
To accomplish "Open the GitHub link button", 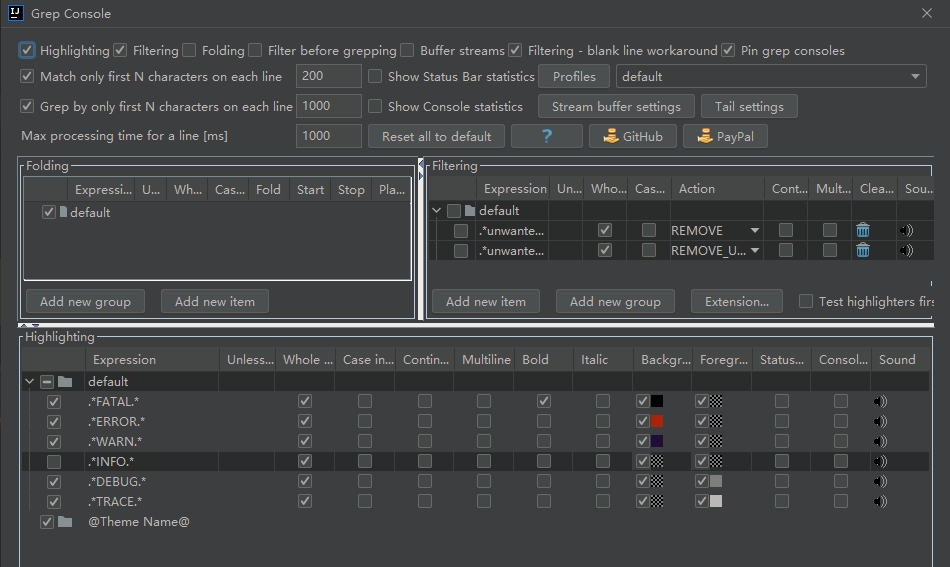I will click(632, 136).
